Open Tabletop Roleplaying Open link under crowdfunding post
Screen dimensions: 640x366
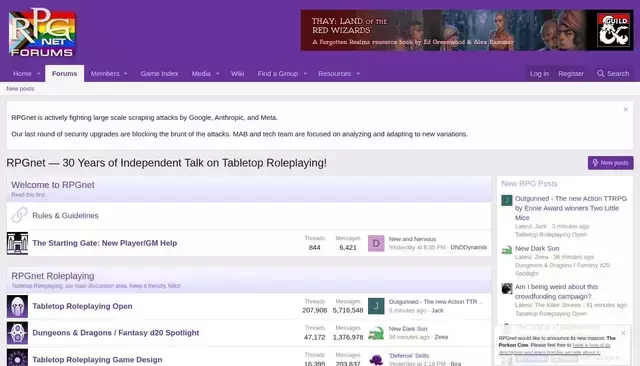pos(551,314)
